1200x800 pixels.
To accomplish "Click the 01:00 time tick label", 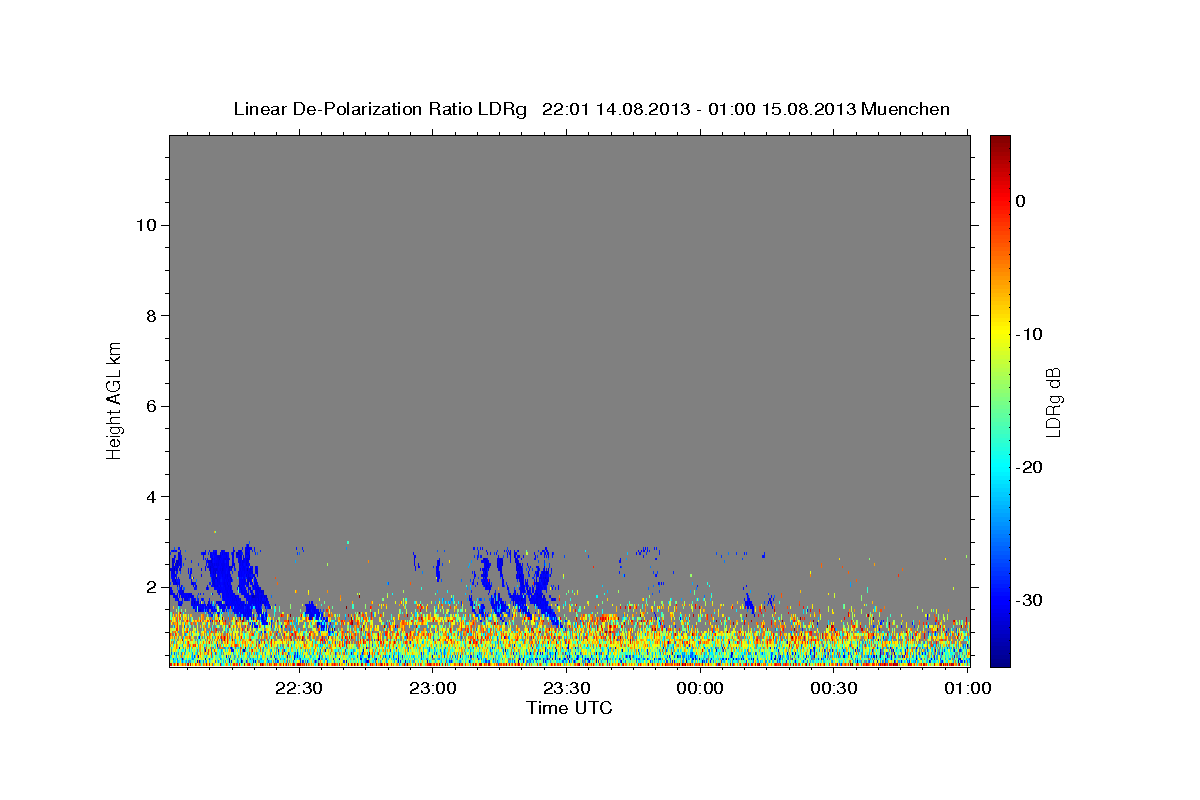I will [968, 688].
